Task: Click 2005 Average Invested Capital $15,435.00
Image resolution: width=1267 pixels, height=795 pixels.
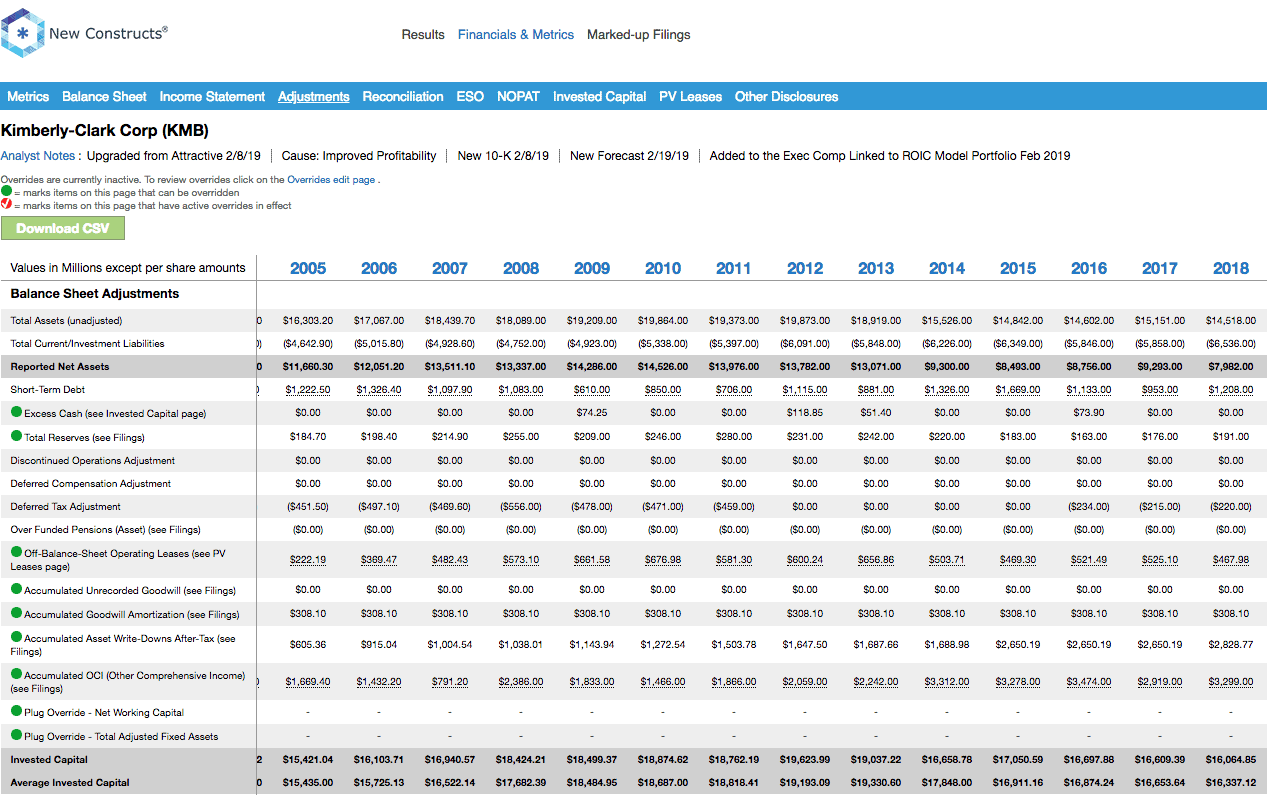Action: point(308,783)
